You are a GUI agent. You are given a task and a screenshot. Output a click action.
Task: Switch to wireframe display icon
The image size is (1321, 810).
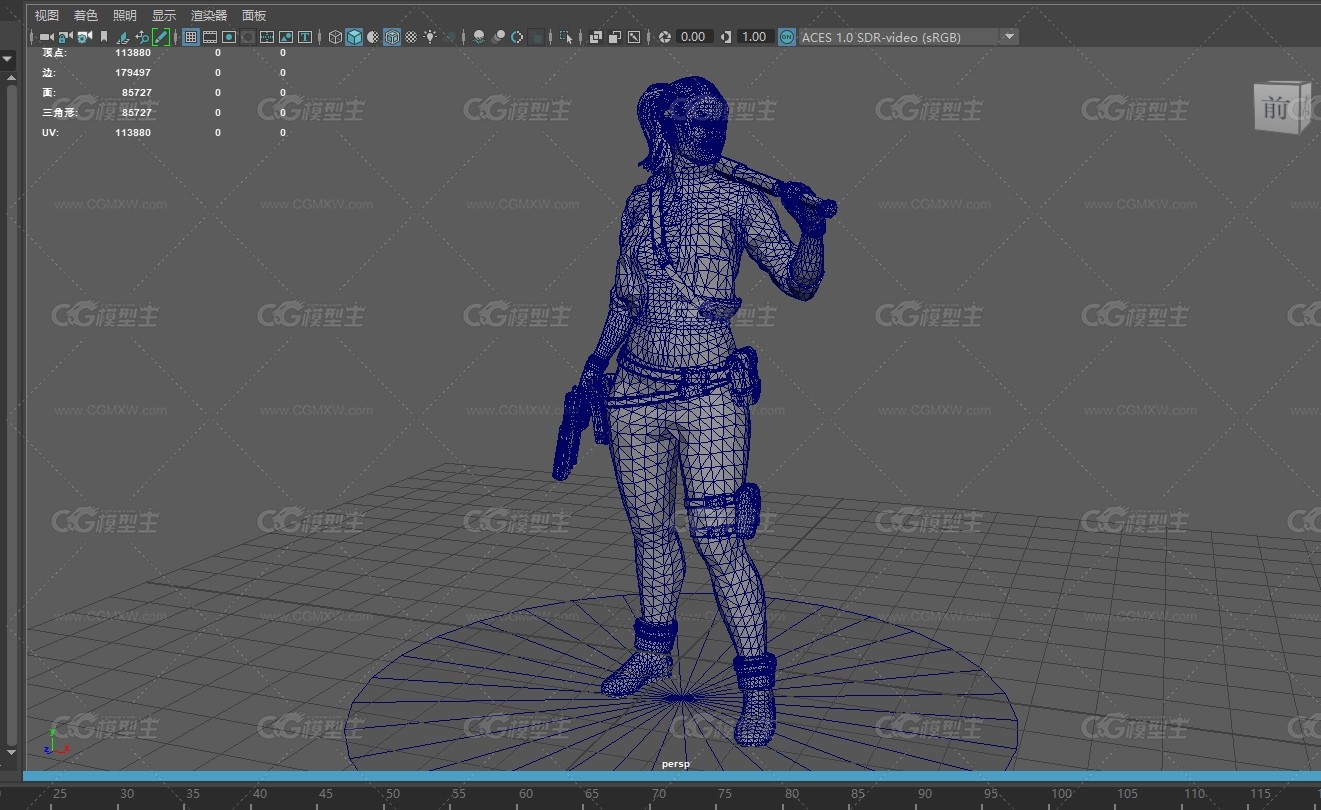click(335, 37)
